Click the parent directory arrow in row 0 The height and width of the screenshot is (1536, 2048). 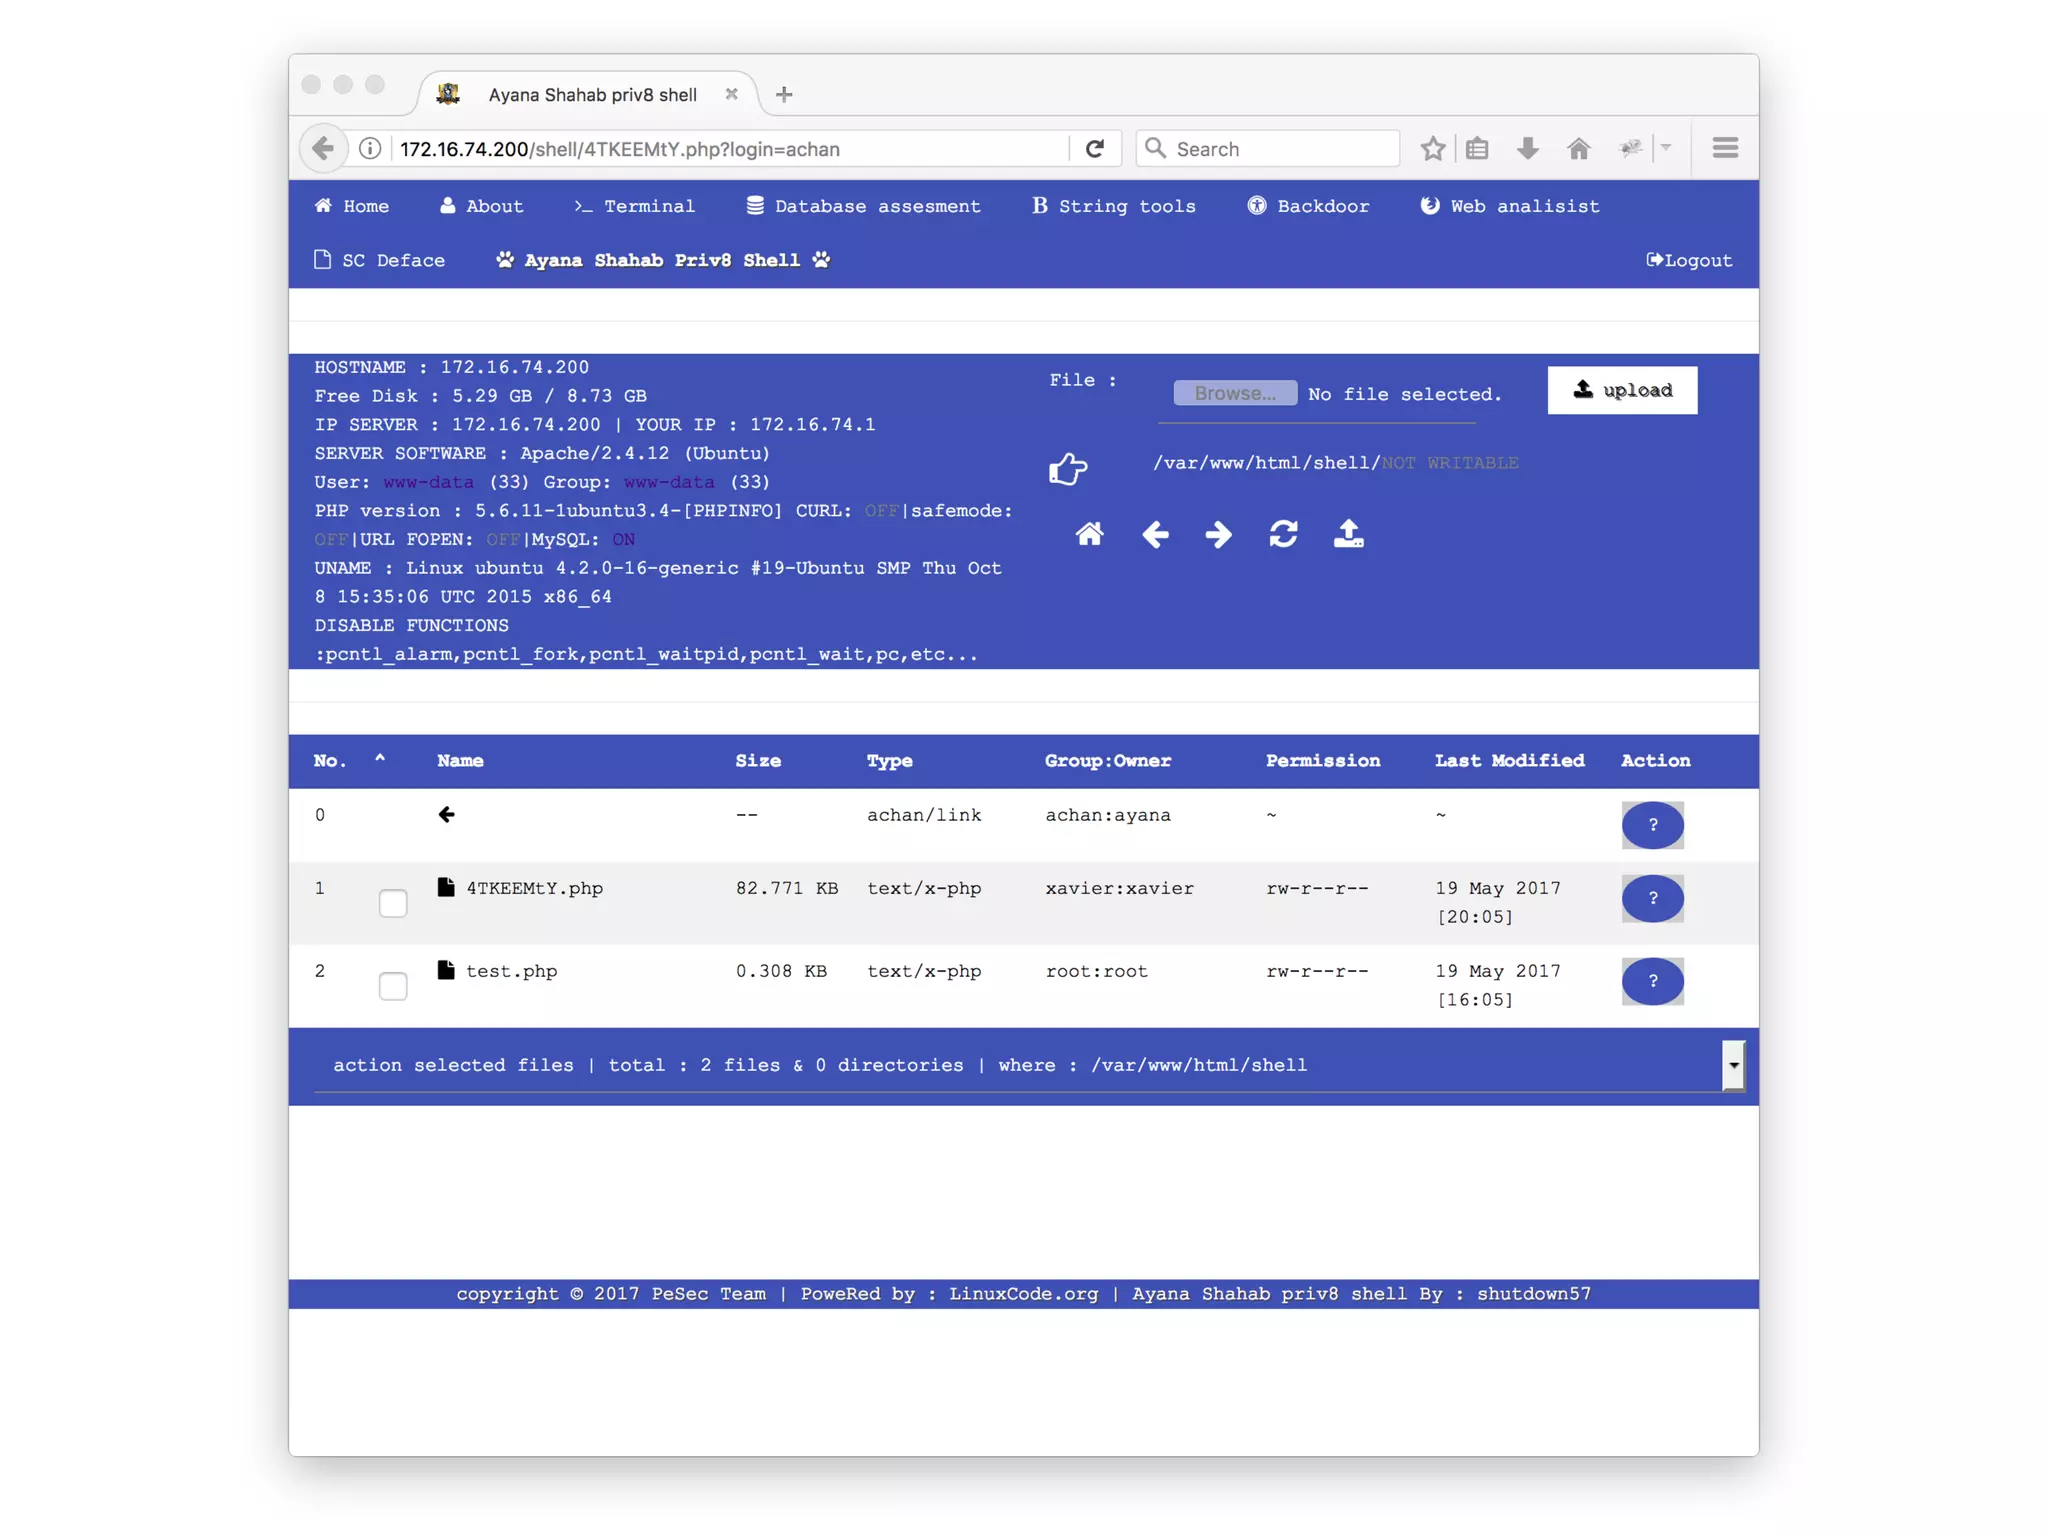tap(446, 814)
